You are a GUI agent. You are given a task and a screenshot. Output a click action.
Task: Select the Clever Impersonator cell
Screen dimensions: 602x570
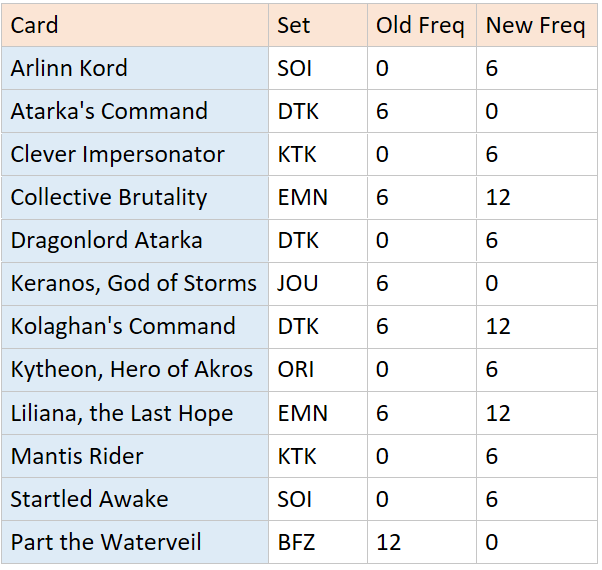pos(135,155)
